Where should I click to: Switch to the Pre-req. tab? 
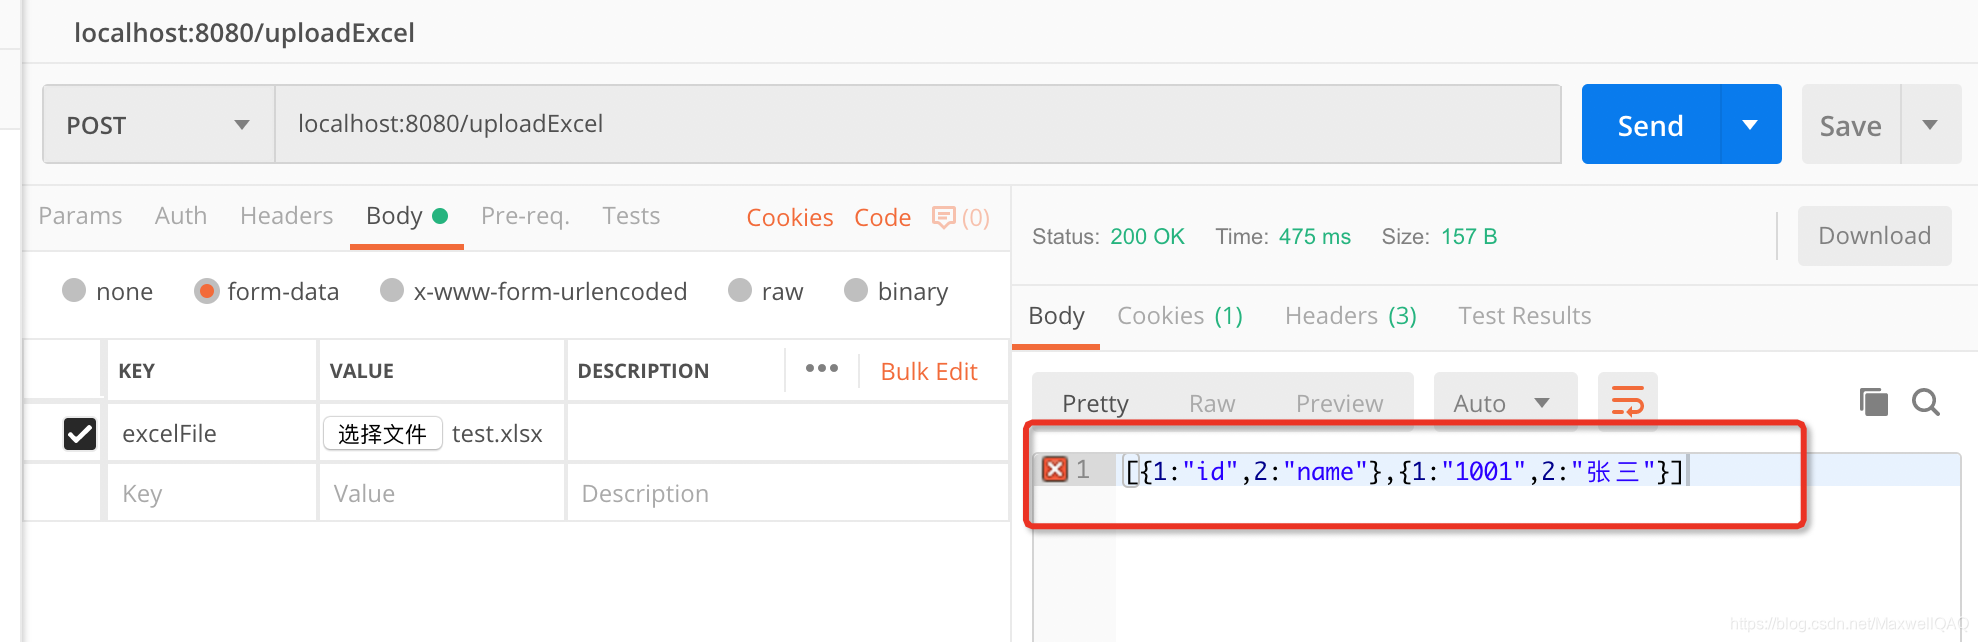click(x=525, y=216)
